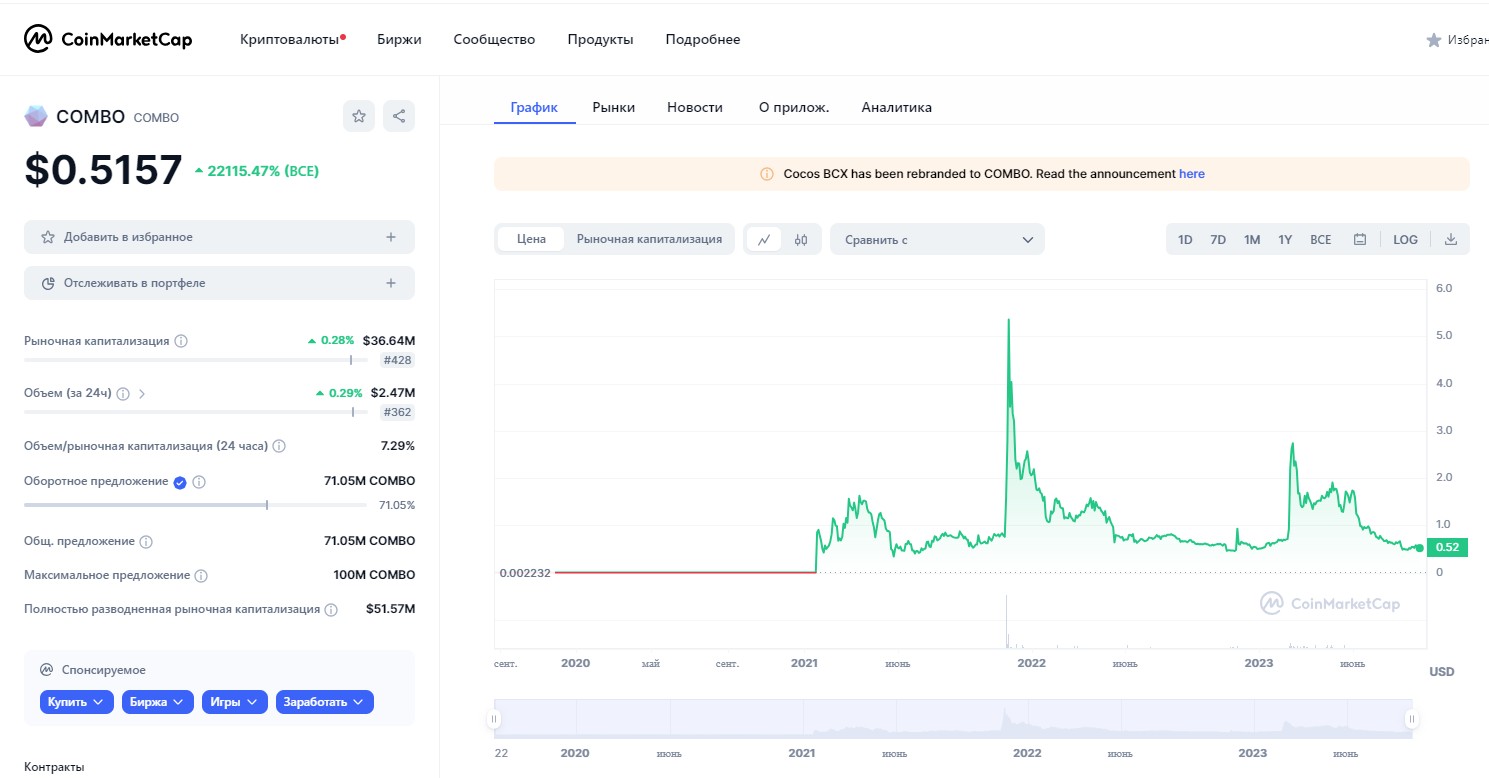
Task: Star COMBO next to its name
Action: click(359, 116)
